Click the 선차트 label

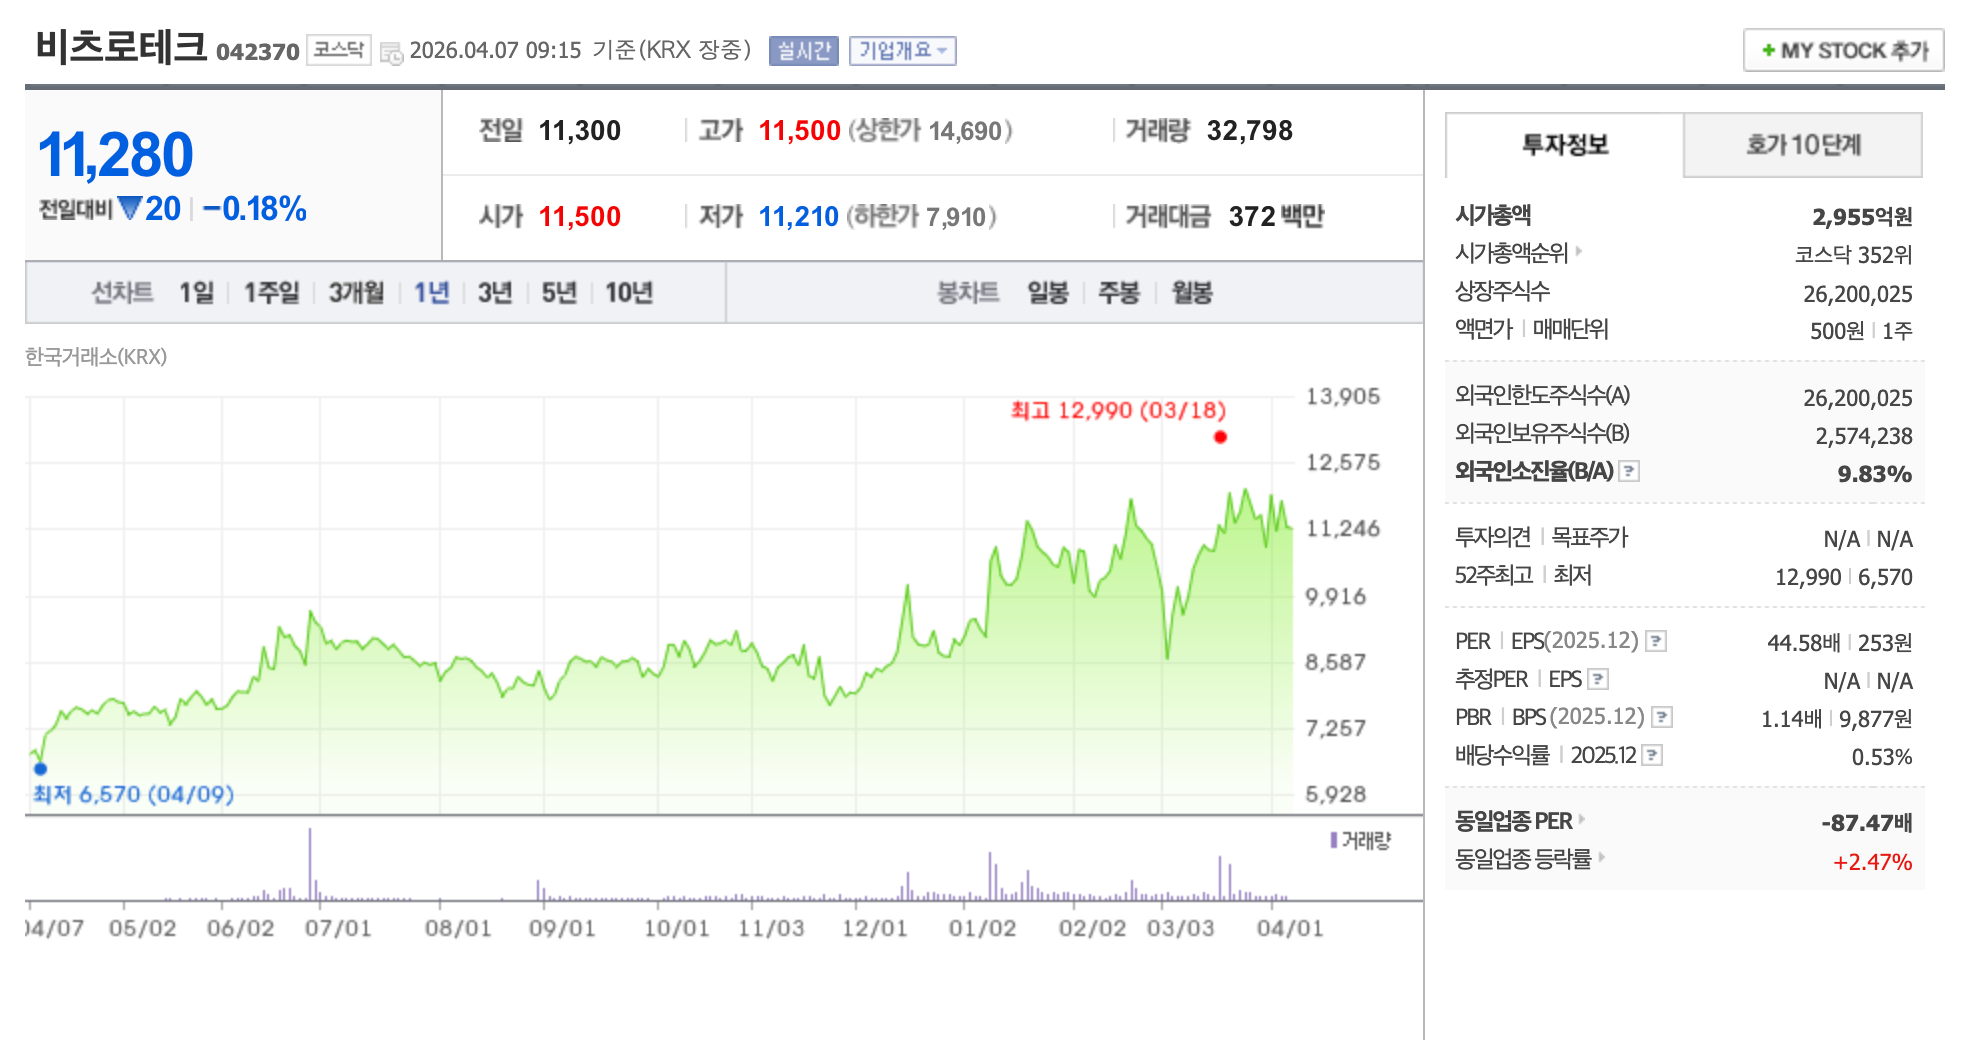pyautogui.click(x=122, y=292)
